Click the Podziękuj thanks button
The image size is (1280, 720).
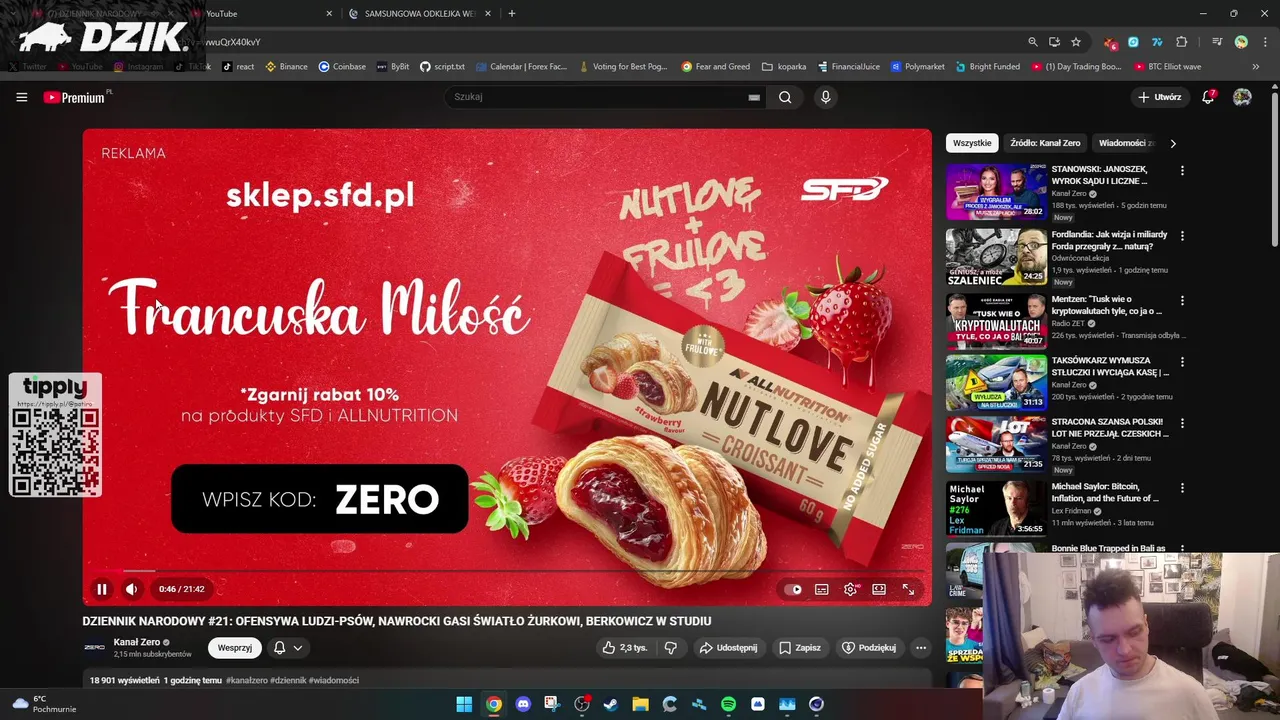click(x=869, y=648)
